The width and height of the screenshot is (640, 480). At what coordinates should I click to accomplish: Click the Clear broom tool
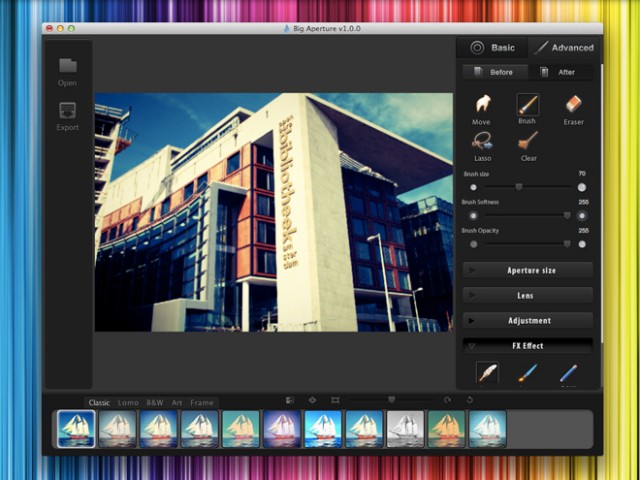pos(528,142)
